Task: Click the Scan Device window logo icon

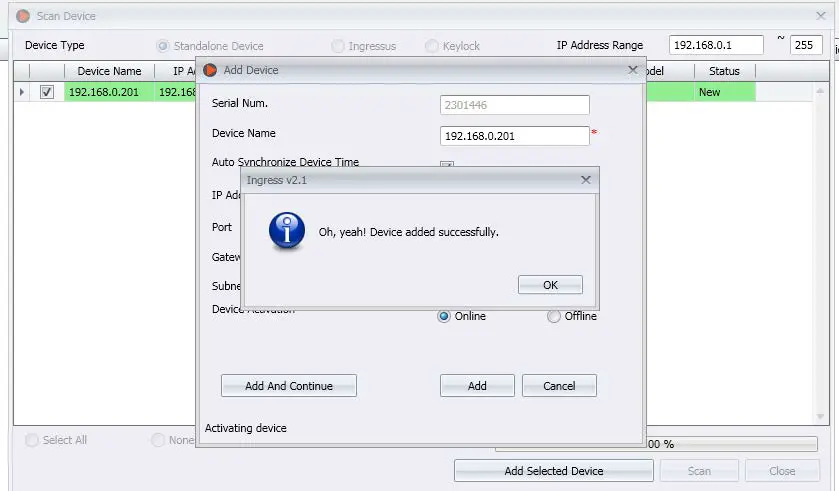Action: 23,16
